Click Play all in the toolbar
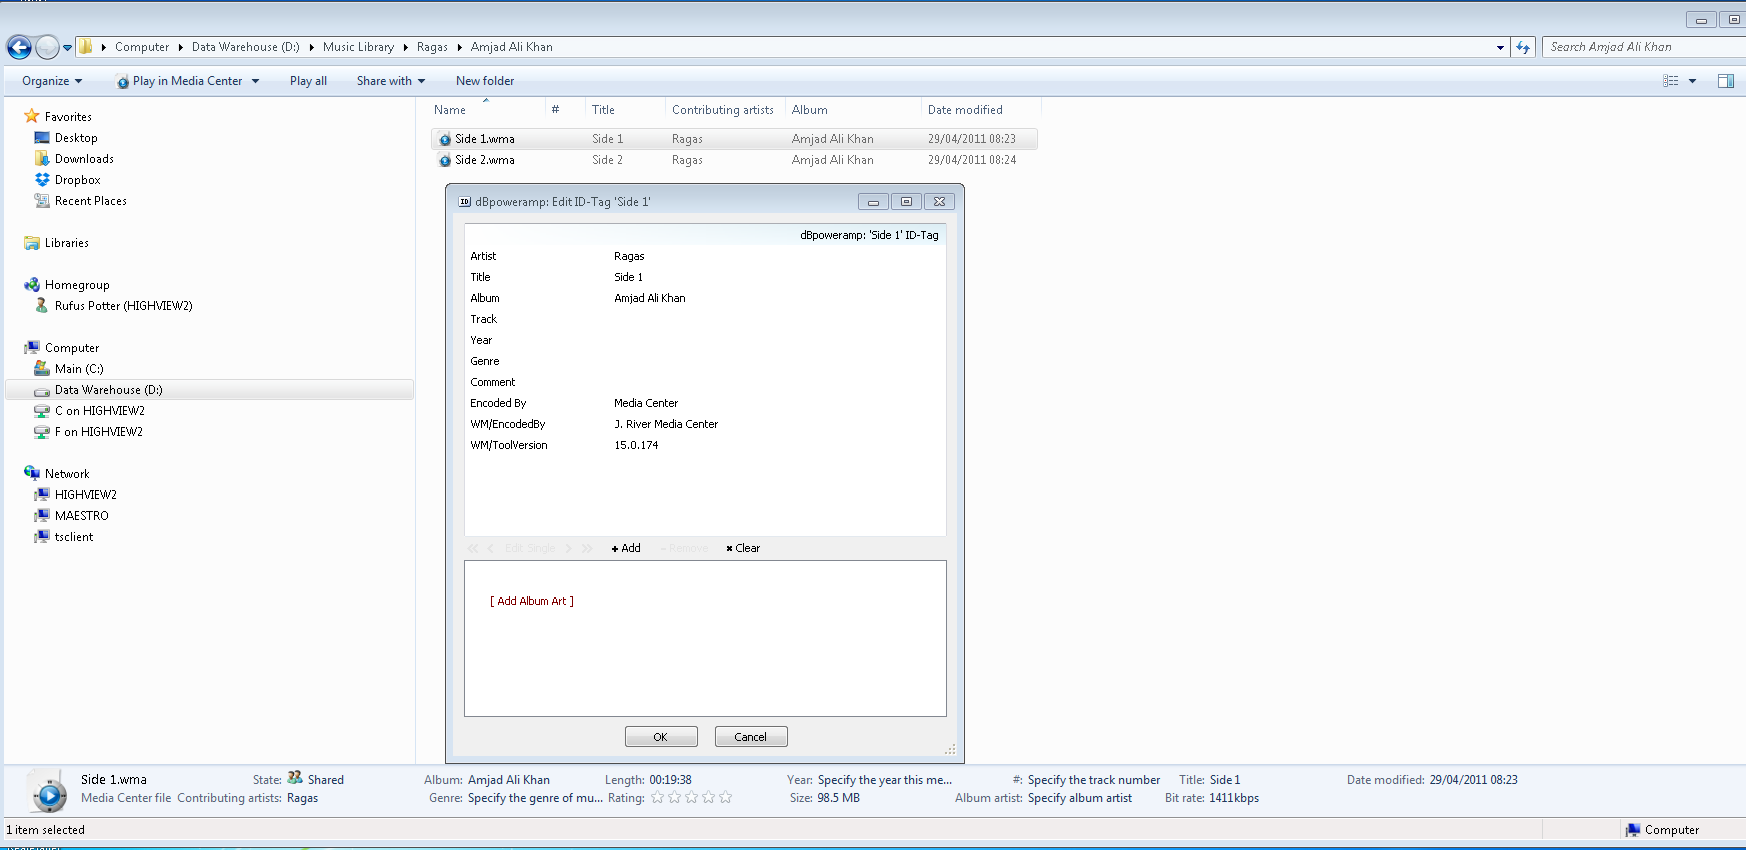 tap(308, 81)
